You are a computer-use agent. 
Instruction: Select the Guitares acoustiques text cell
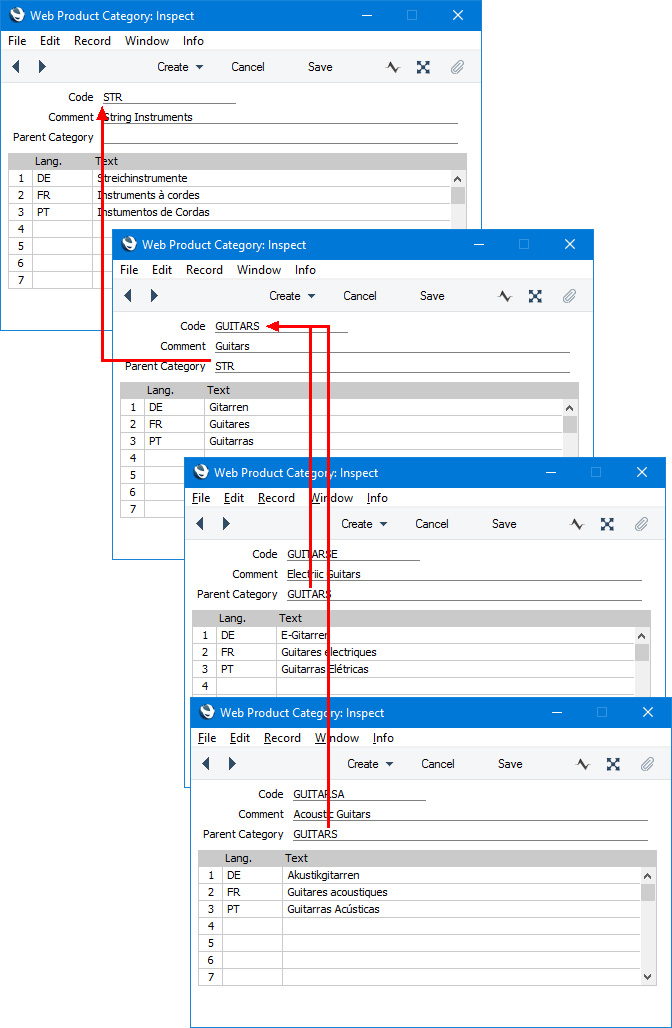click(462, 892)
